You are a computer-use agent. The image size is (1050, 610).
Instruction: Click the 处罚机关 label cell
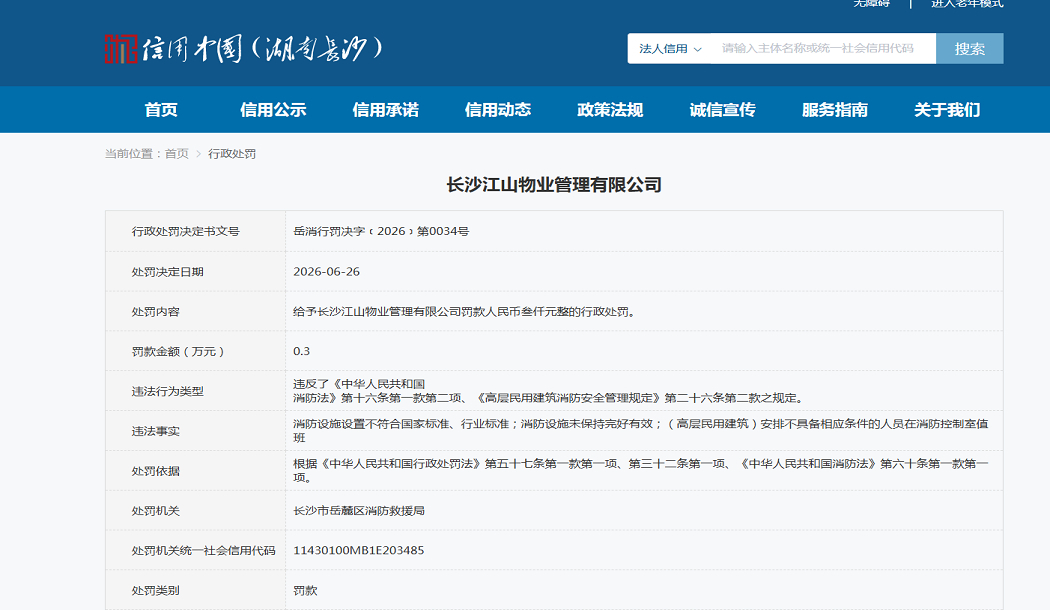tap(196, 510)
